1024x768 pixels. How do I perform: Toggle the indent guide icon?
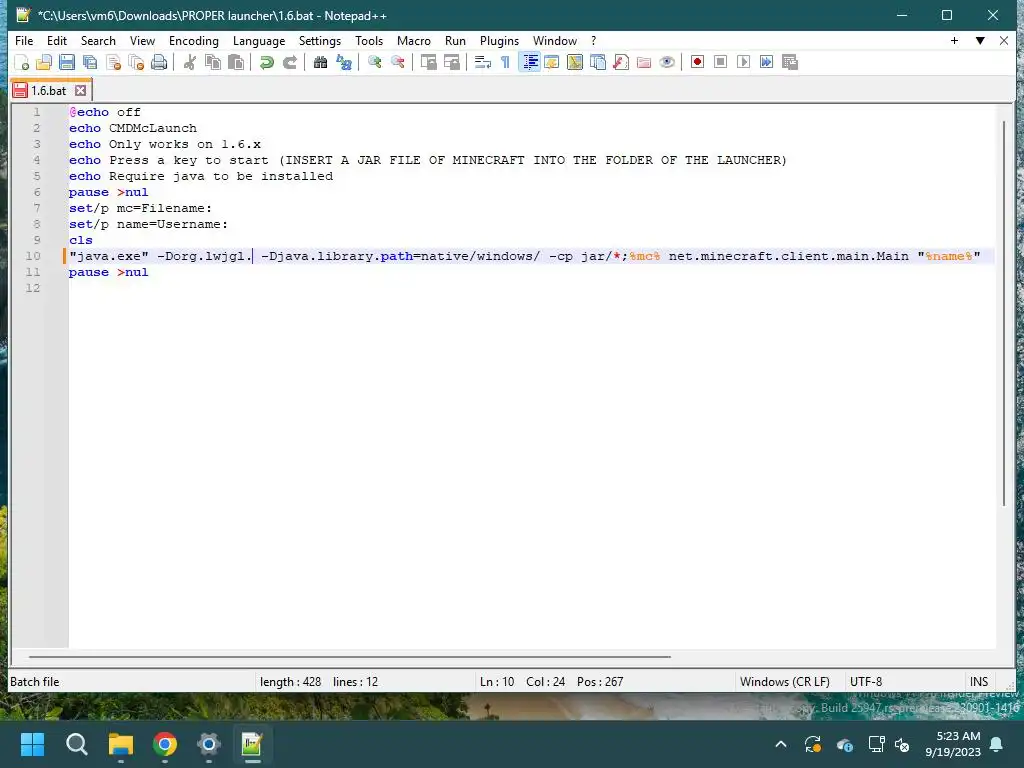tap(530, 62)
